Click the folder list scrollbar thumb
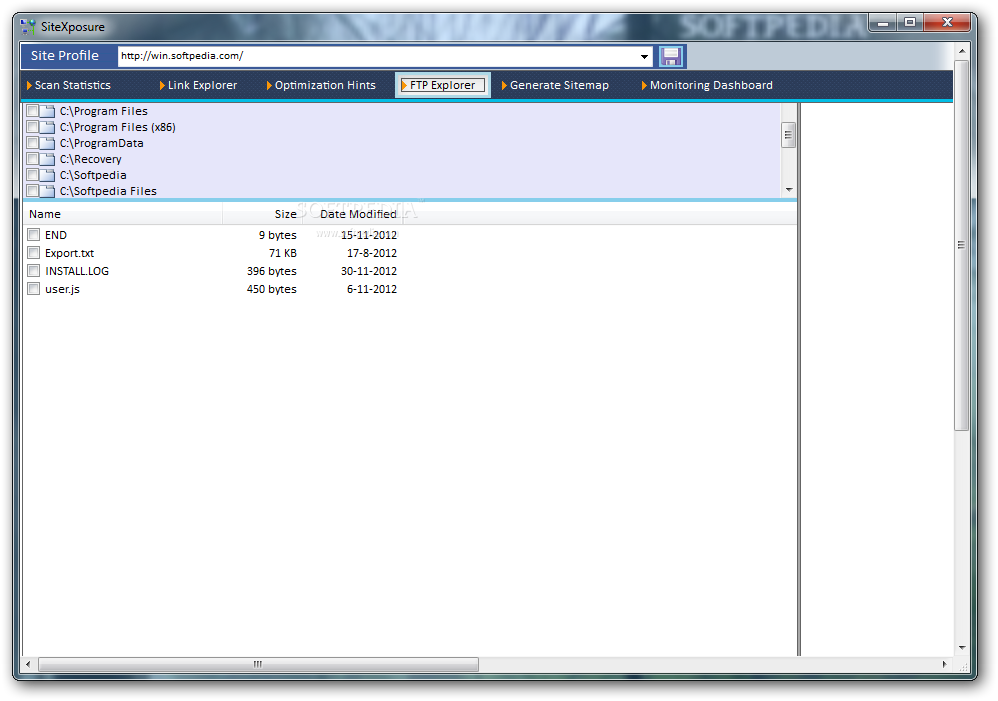The image size is (998, 701). (788, 134)
